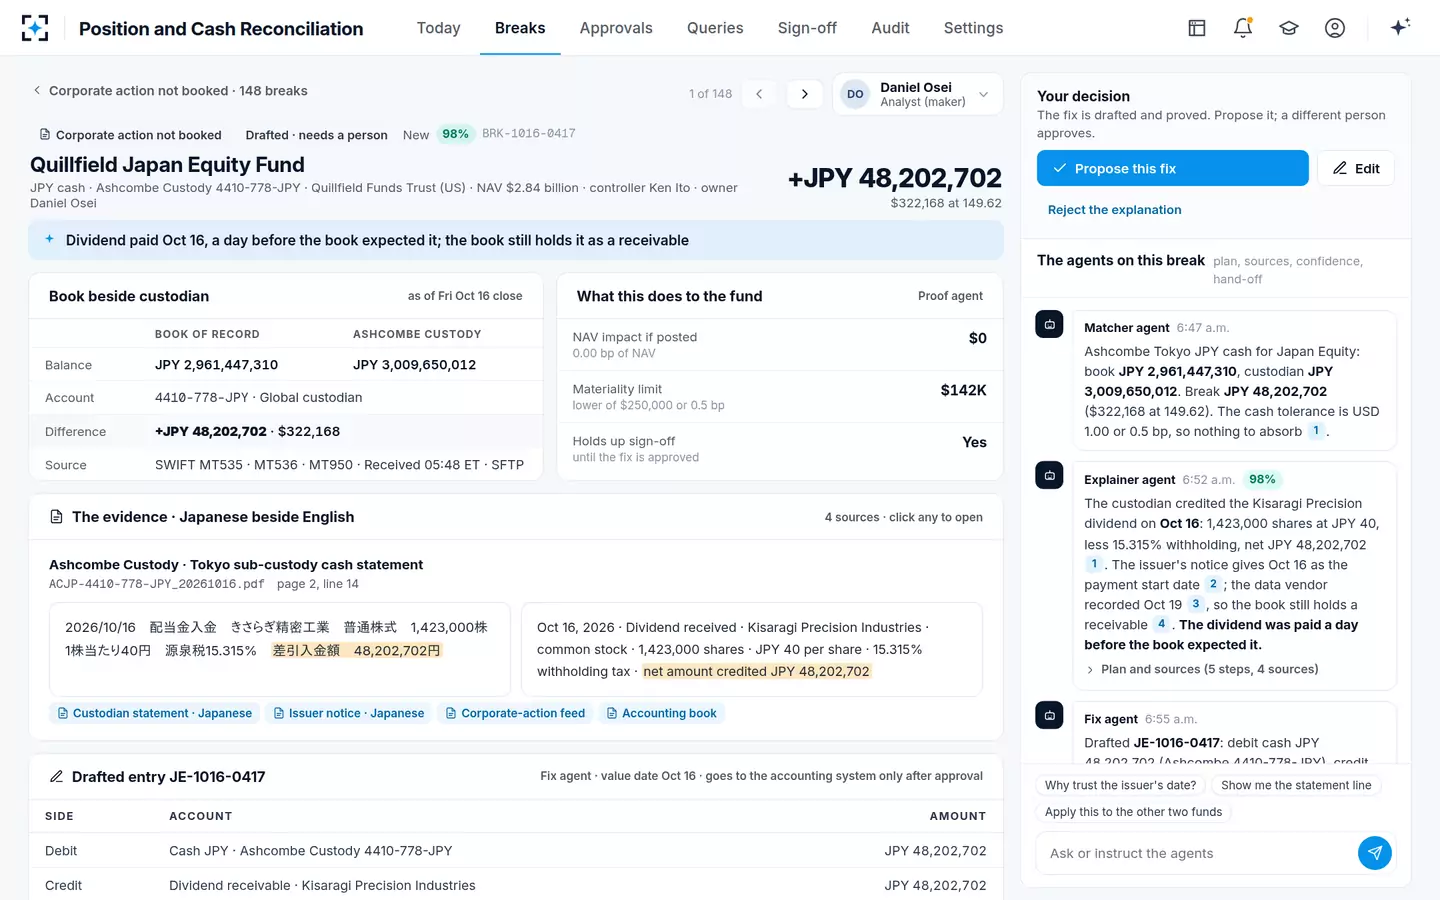Click document icon beside Corporate action not booked tag
The width and height of the screenshot is (1440, 900).
coord(45,134)
